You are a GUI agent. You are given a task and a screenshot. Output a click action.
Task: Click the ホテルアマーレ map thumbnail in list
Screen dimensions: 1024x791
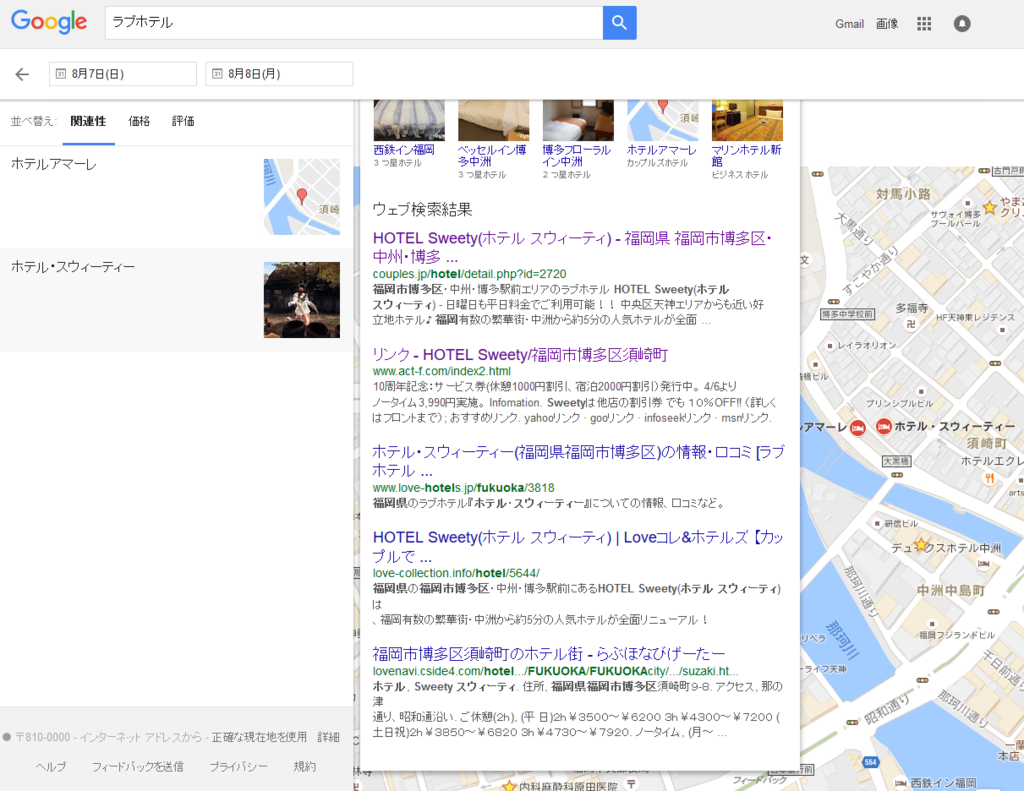click(x=302, y=197)
